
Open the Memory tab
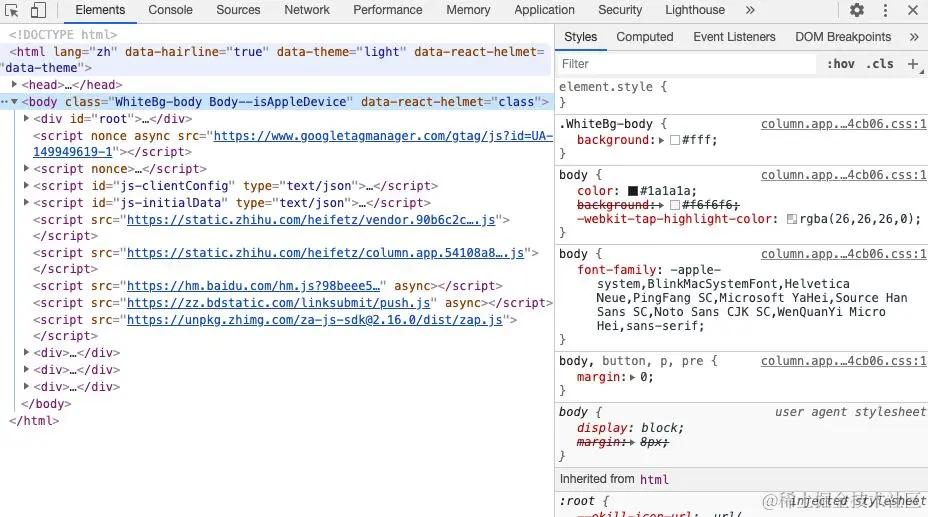tap(468, 10)
